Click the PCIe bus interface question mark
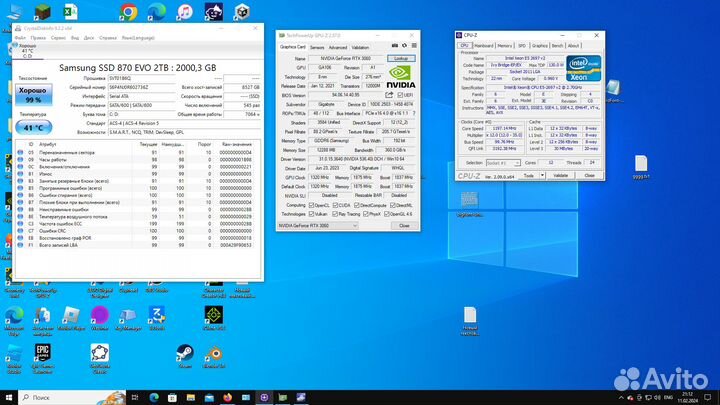The width and height of the screenshot is (720, 405). pos(414,113)
